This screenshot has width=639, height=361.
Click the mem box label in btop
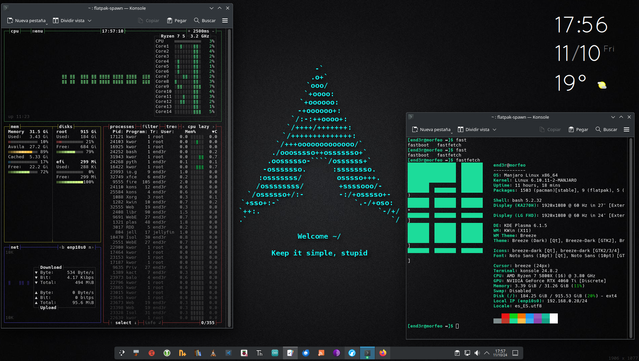pos(15,126)
